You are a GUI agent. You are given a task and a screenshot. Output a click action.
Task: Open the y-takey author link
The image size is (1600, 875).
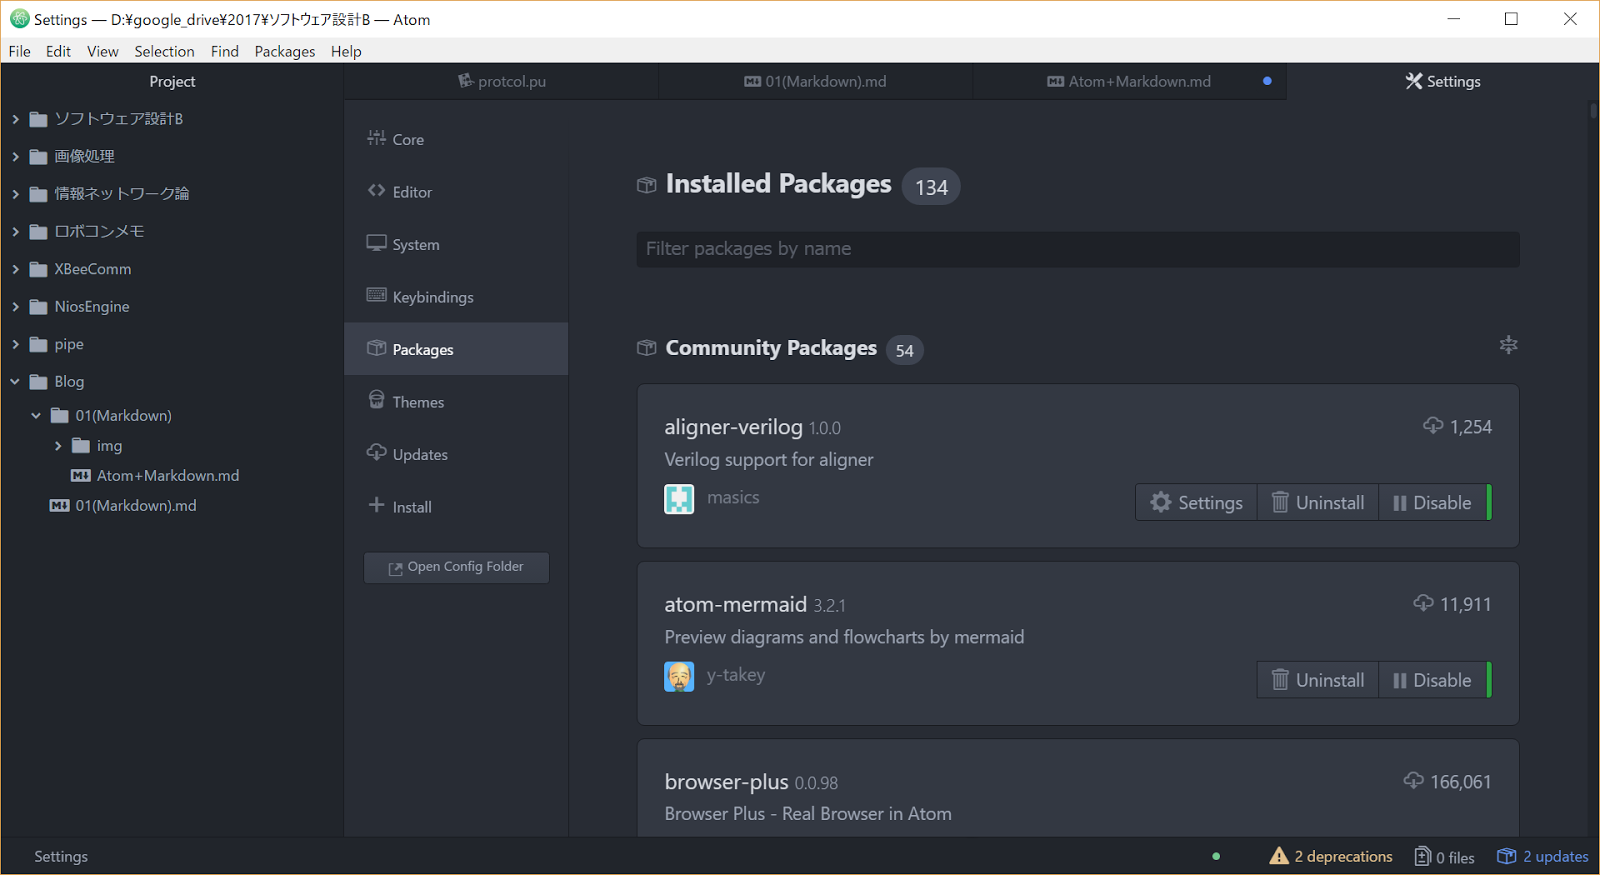(736, 675)
